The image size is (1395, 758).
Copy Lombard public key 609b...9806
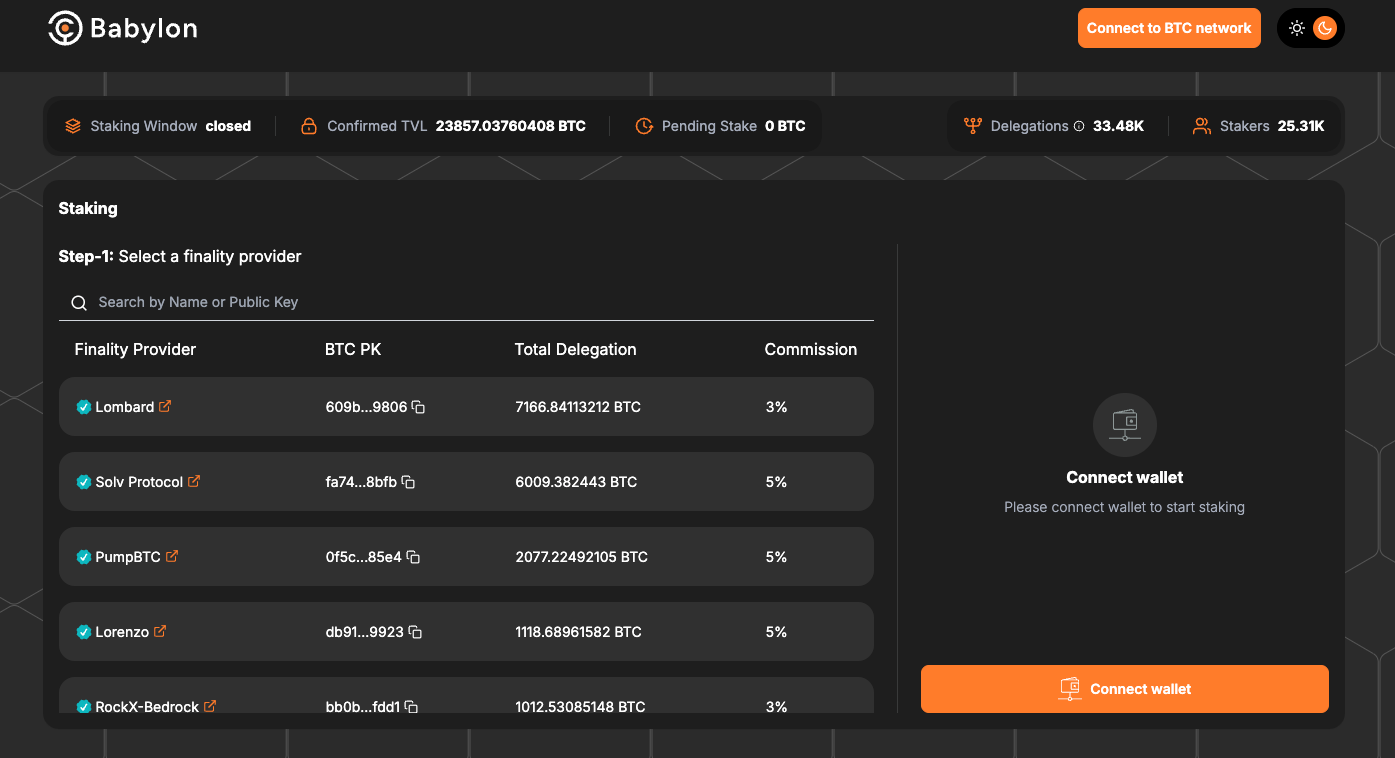coord(419,407)
